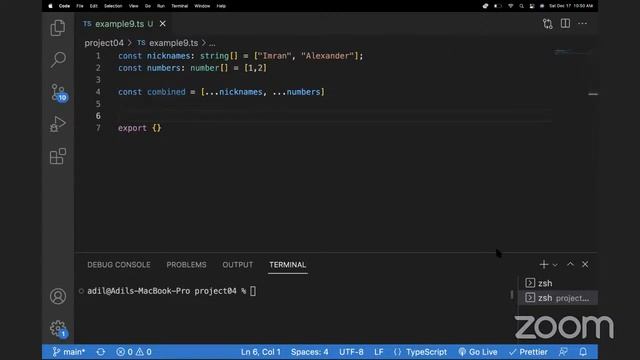This screenshot has height=360, width=640.
Task: Open the terminal launch profile dropdown
Action: 555,265
